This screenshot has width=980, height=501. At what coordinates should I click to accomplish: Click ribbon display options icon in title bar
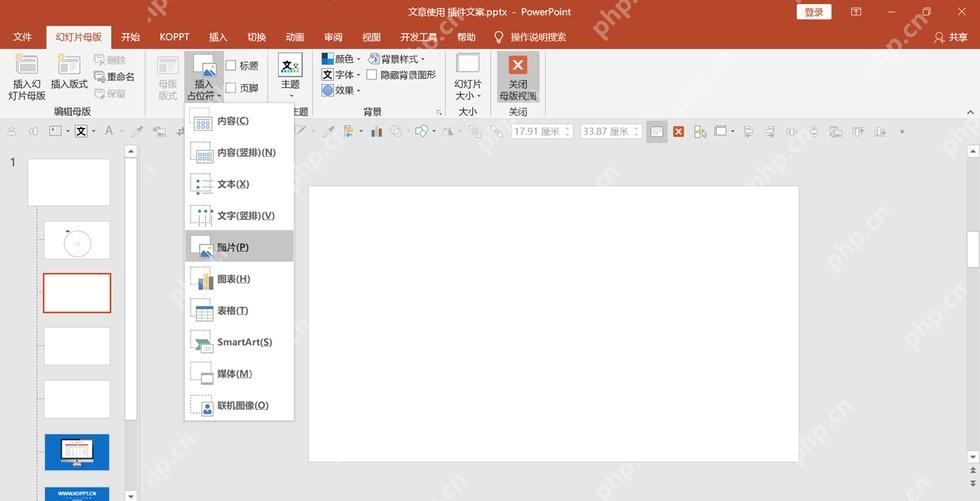pyautogui.click(x=856, y=12)
